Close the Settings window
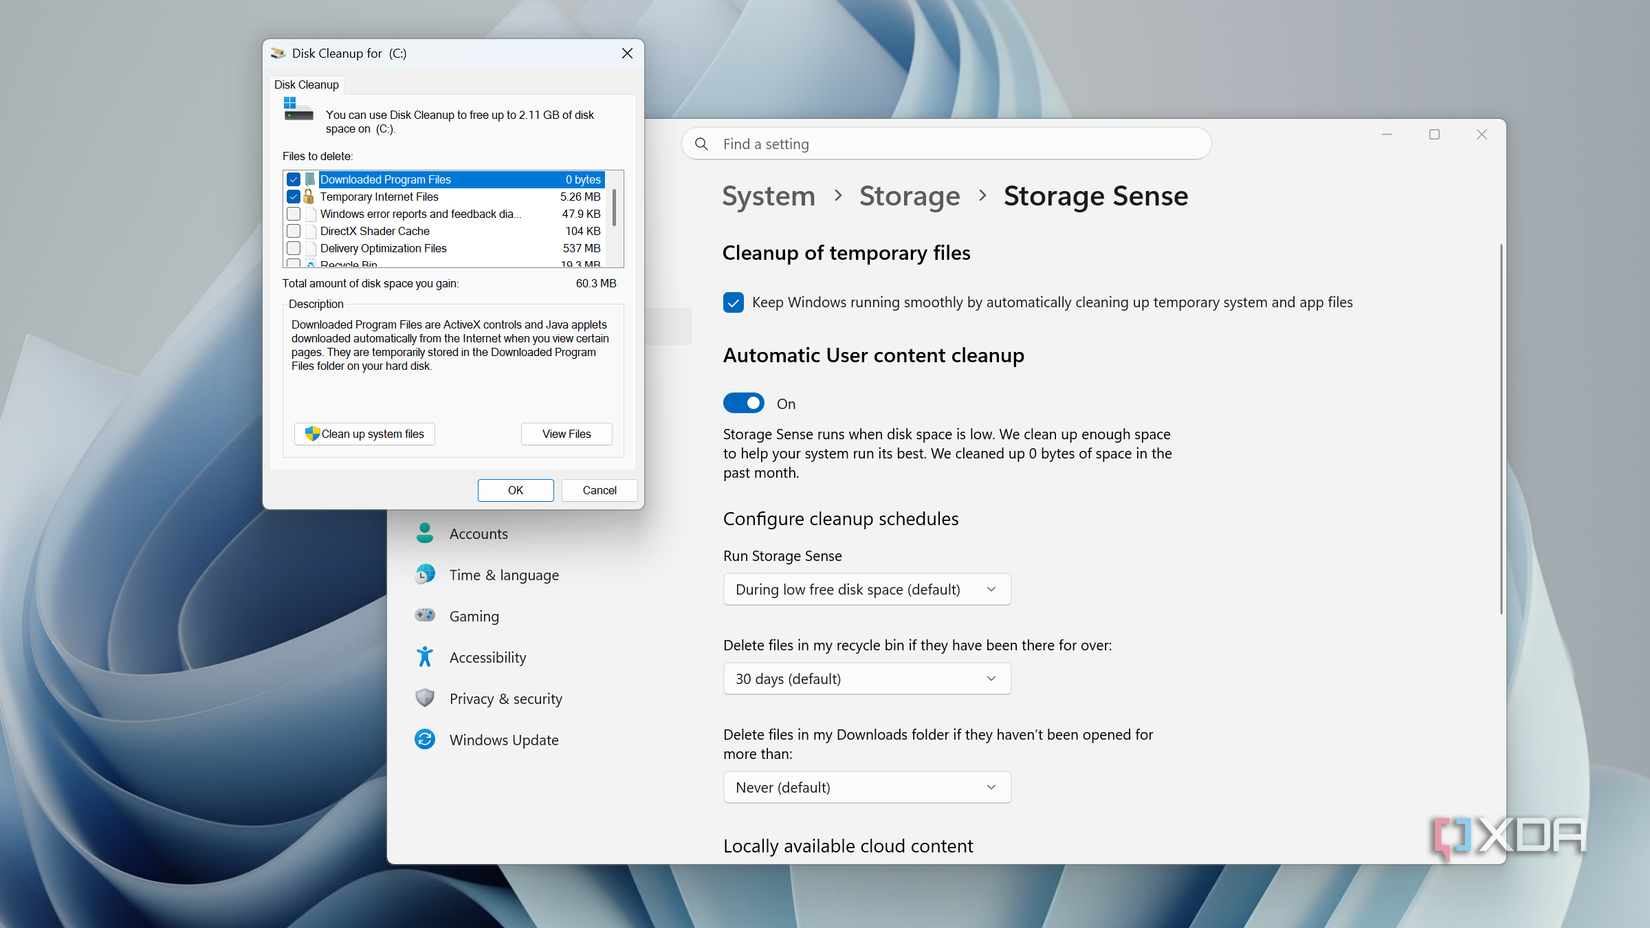Viewport: 1650px width, 928px height. click(x=1482, y=134)
